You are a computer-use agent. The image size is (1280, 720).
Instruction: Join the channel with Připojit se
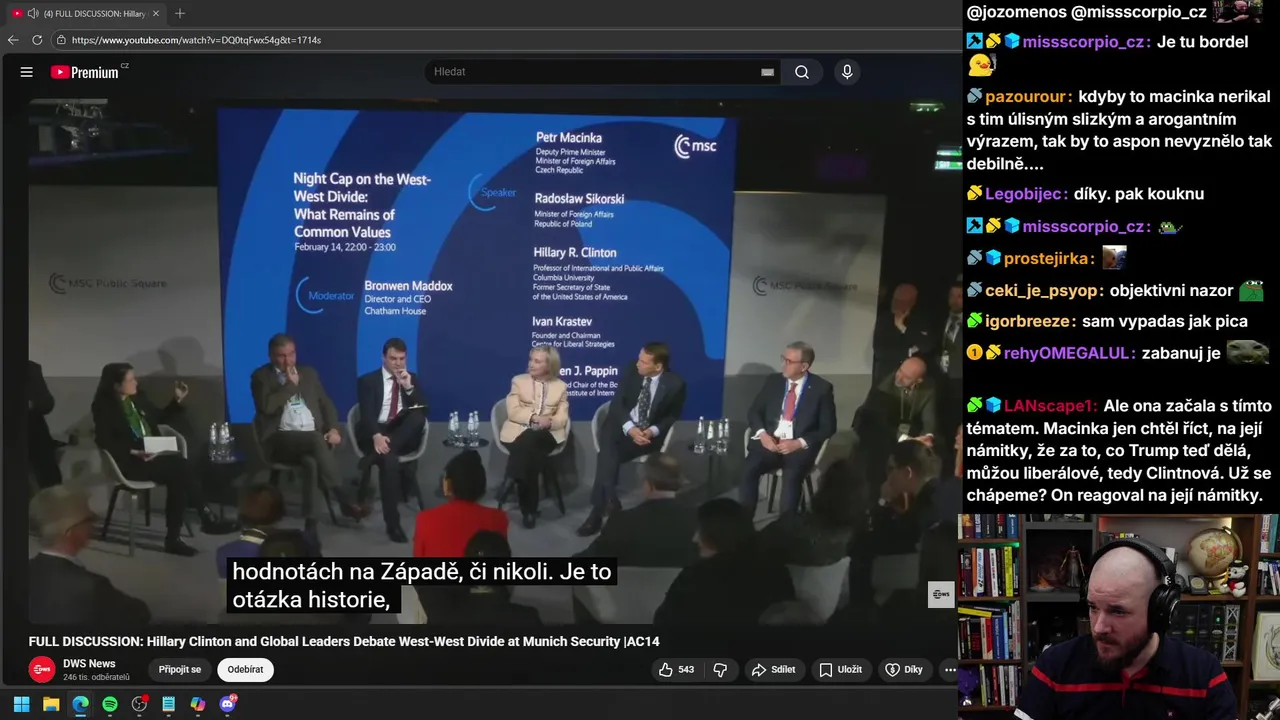pyautogui.click(x=180, y=670)
